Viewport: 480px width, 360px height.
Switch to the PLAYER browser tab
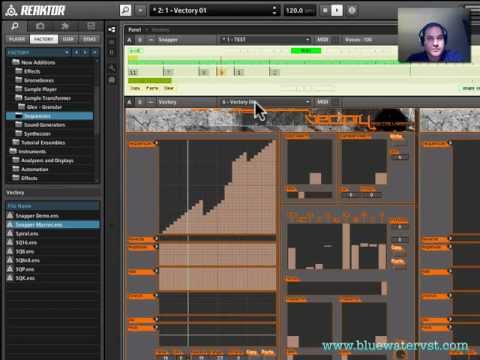17,39
